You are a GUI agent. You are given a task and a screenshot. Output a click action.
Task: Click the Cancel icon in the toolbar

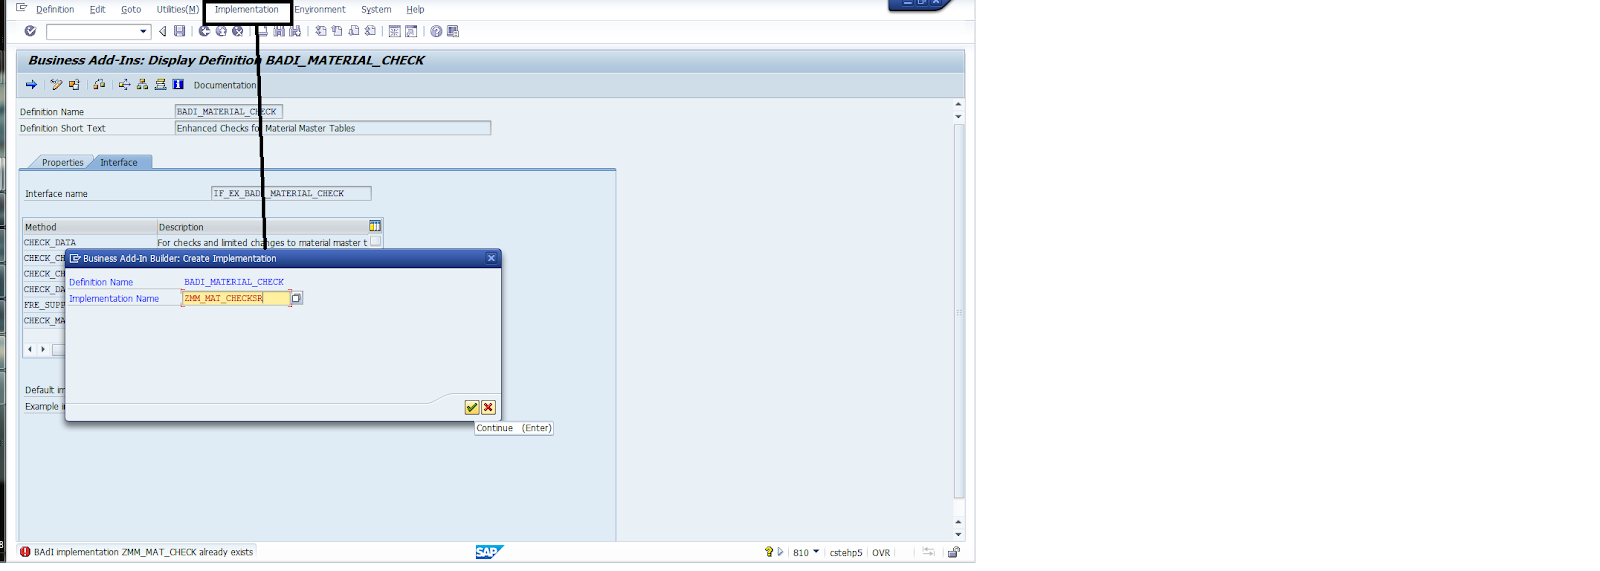coord(237,31)
